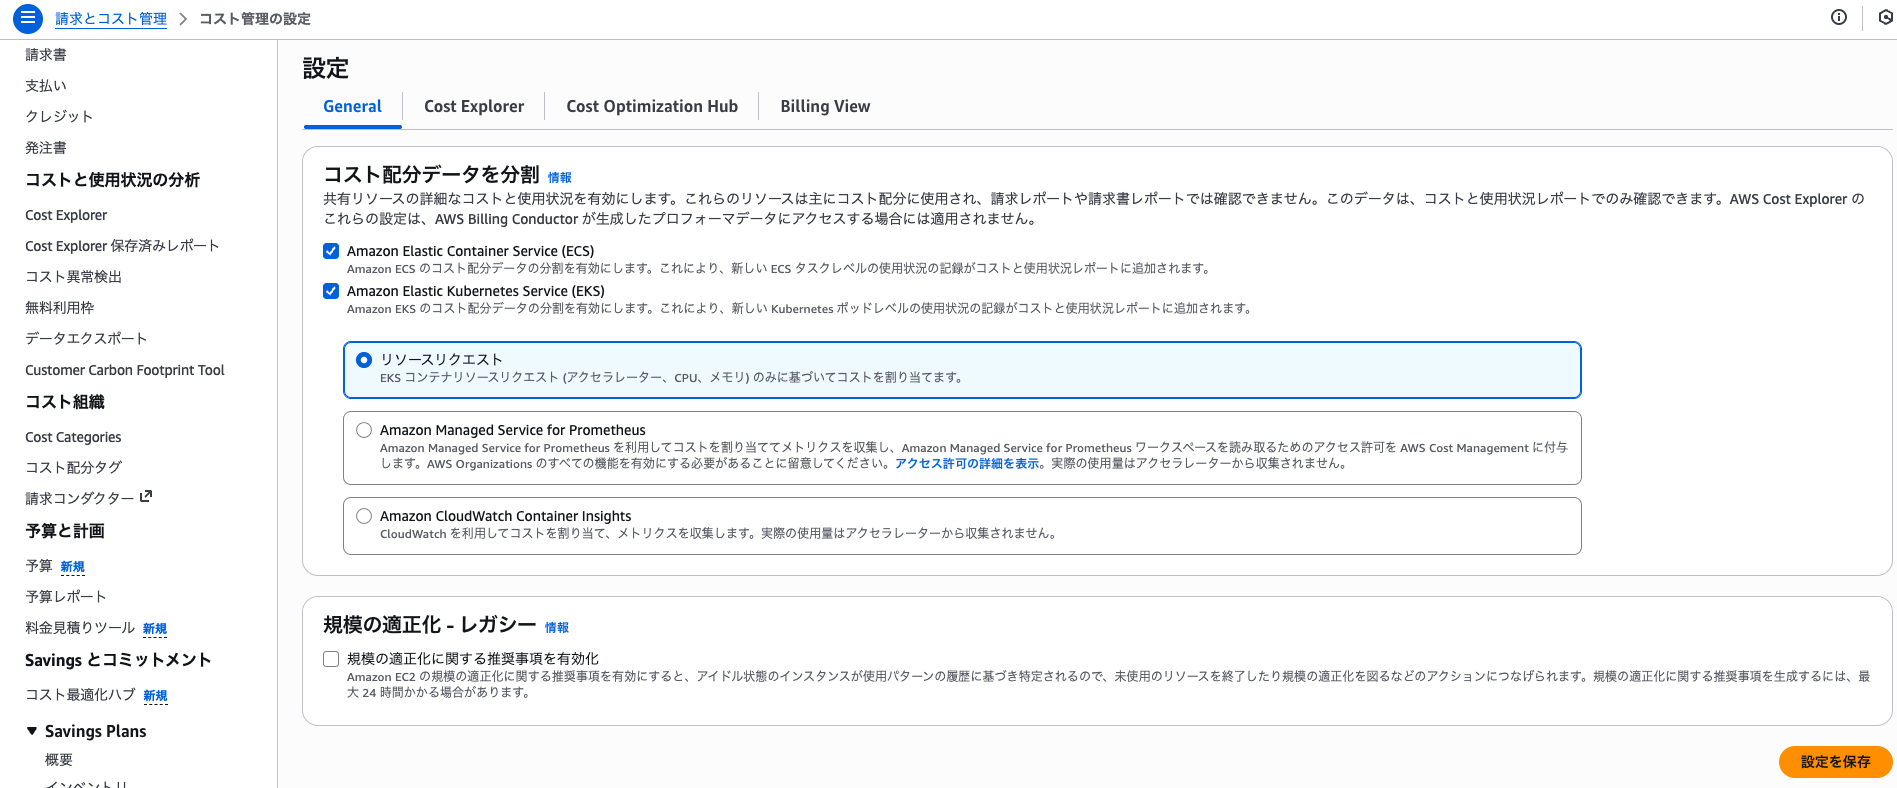Go to コスト配分タグ in the sidebar
Screen dimensions: 1897x788
click(x=73, y=467)
